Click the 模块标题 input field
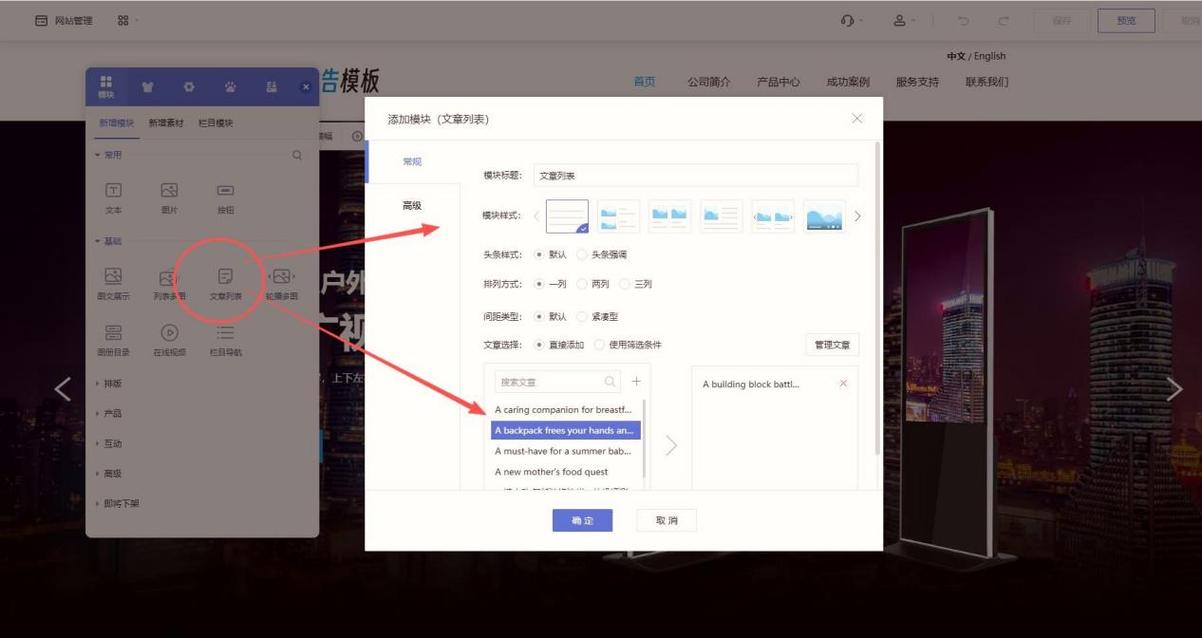Image resolution: width=1202 pixels, height=638 pixels. coord(696,175)
